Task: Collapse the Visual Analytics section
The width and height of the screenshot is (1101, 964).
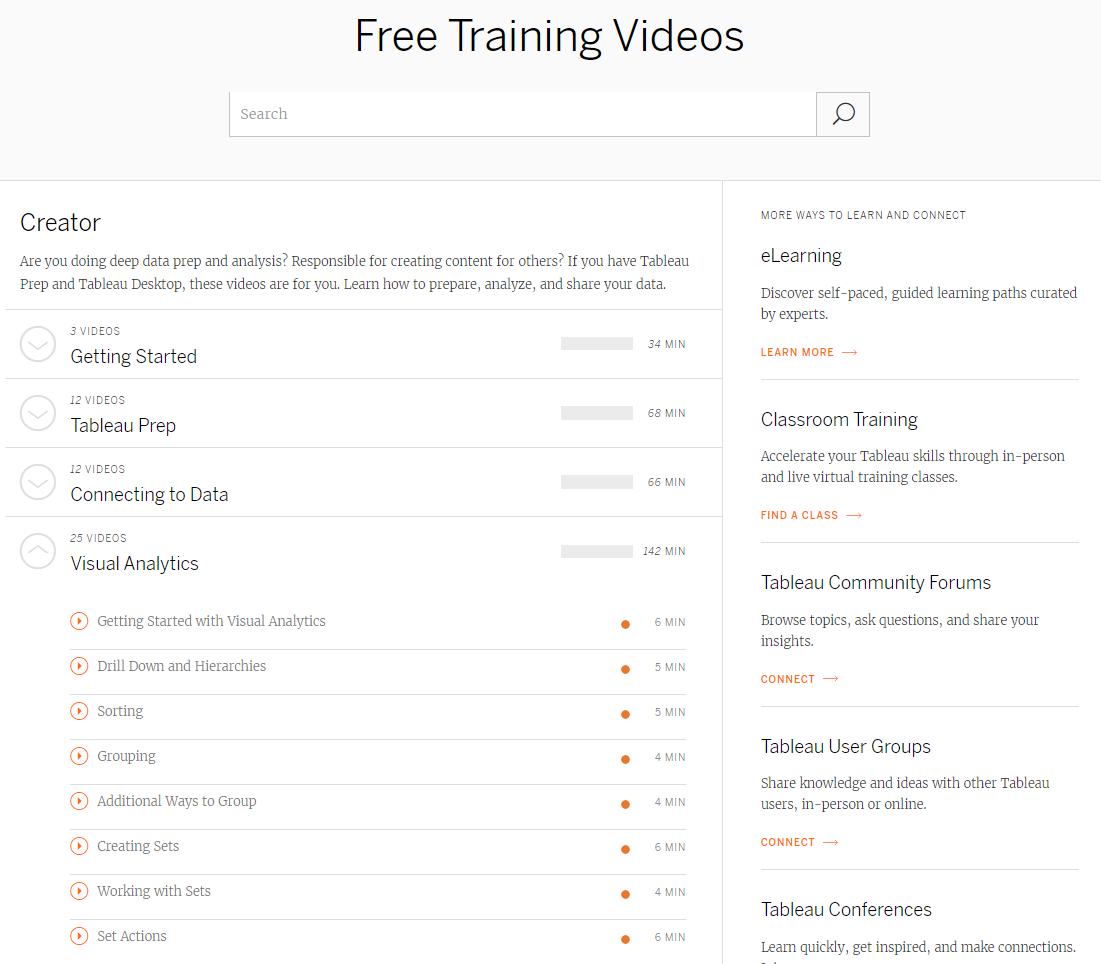Action: coord(38,551)
